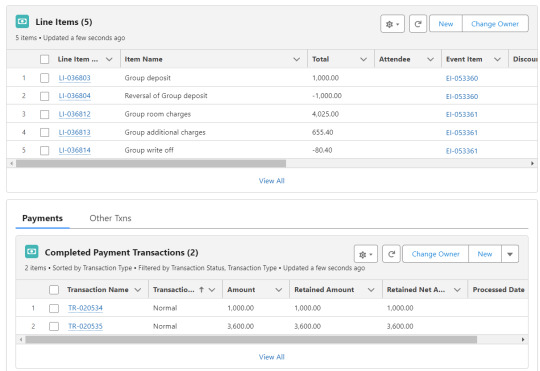
Task: Open Line Items list view controls gear
Action: coord(392,24)
